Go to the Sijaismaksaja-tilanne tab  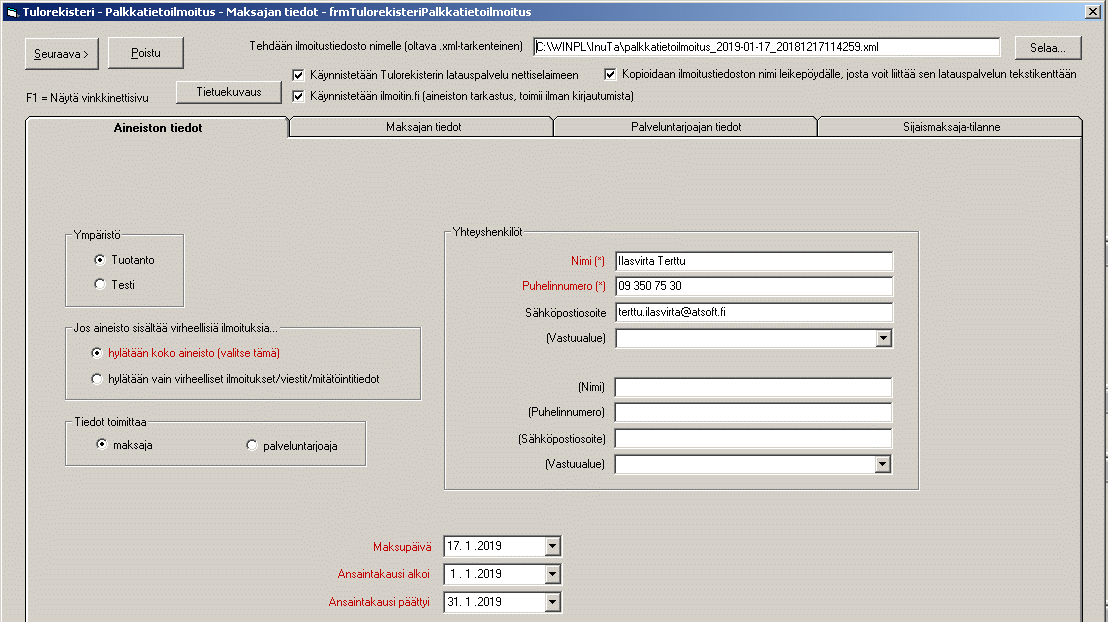tap(949, 127)
